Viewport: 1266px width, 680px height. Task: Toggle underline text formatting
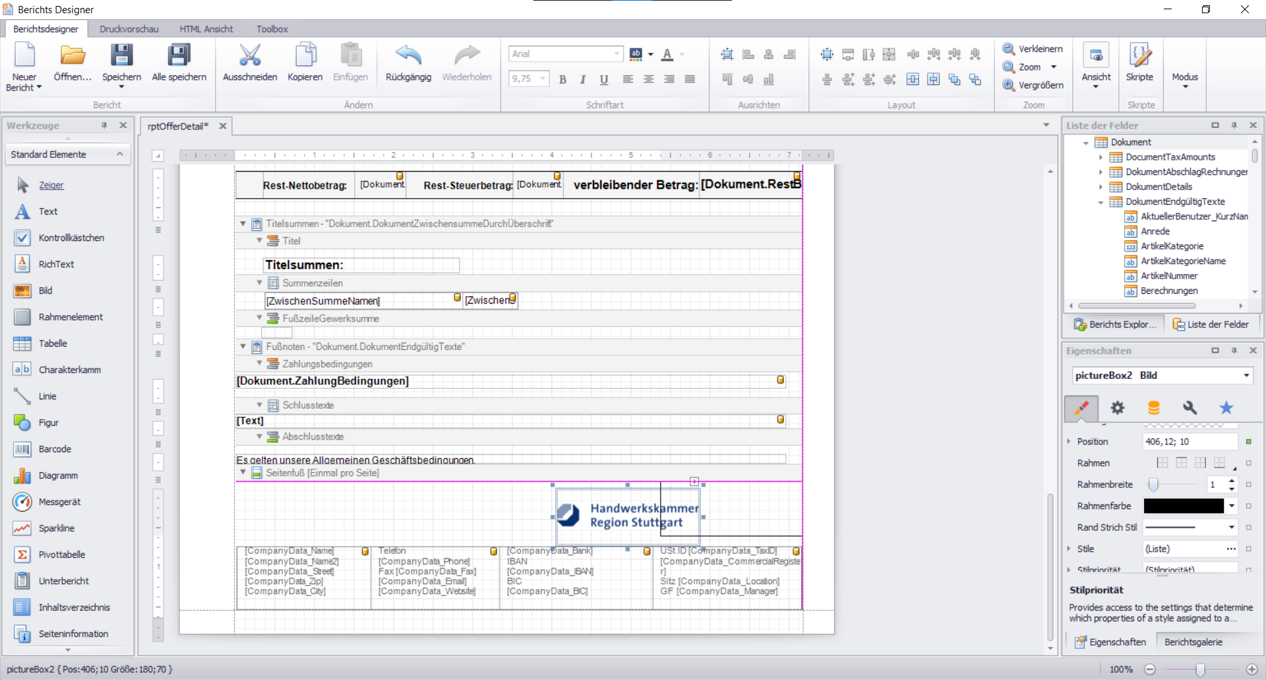point(603,79)
